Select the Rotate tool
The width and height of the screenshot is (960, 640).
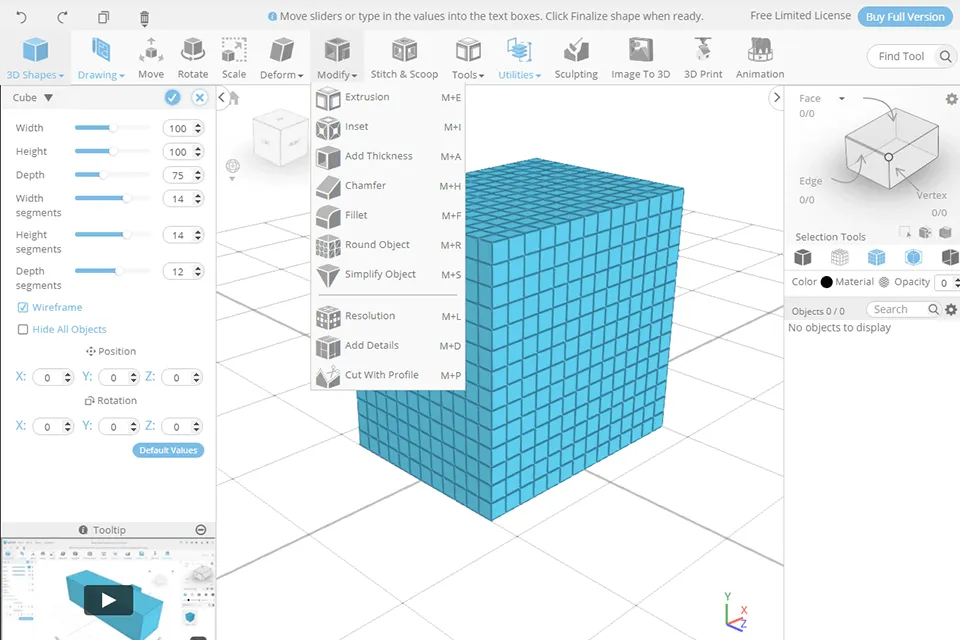coord(193,57)
